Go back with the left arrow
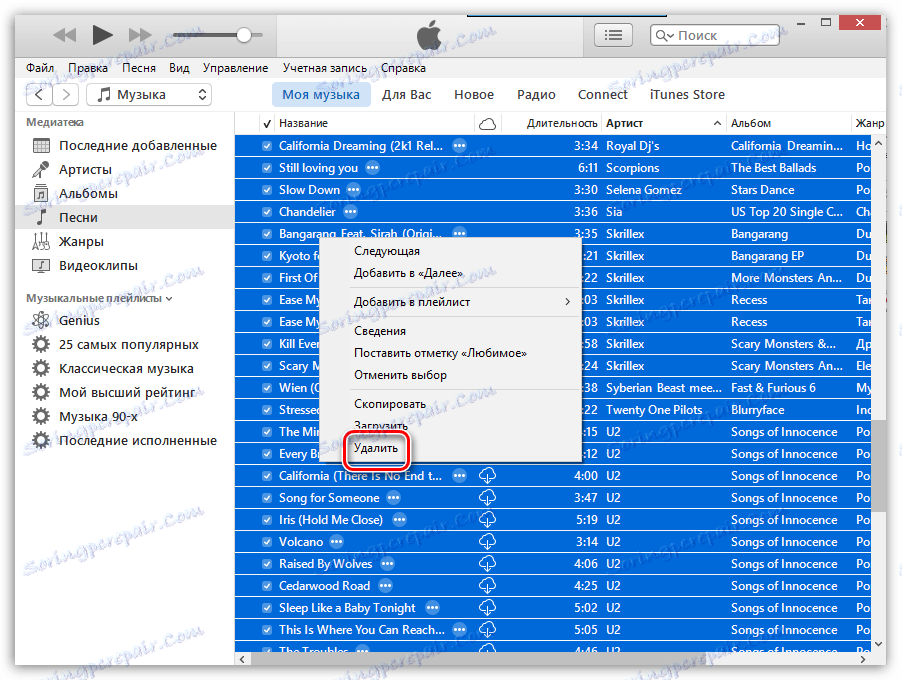Screen dimensions: 902x680 (39, 95)
